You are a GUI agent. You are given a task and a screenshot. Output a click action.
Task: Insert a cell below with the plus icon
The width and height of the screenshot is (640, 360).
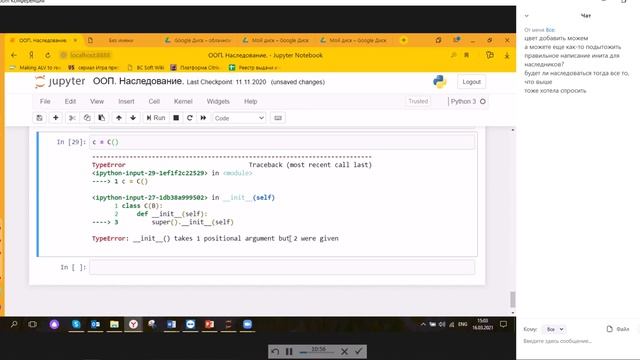(56, 118)
